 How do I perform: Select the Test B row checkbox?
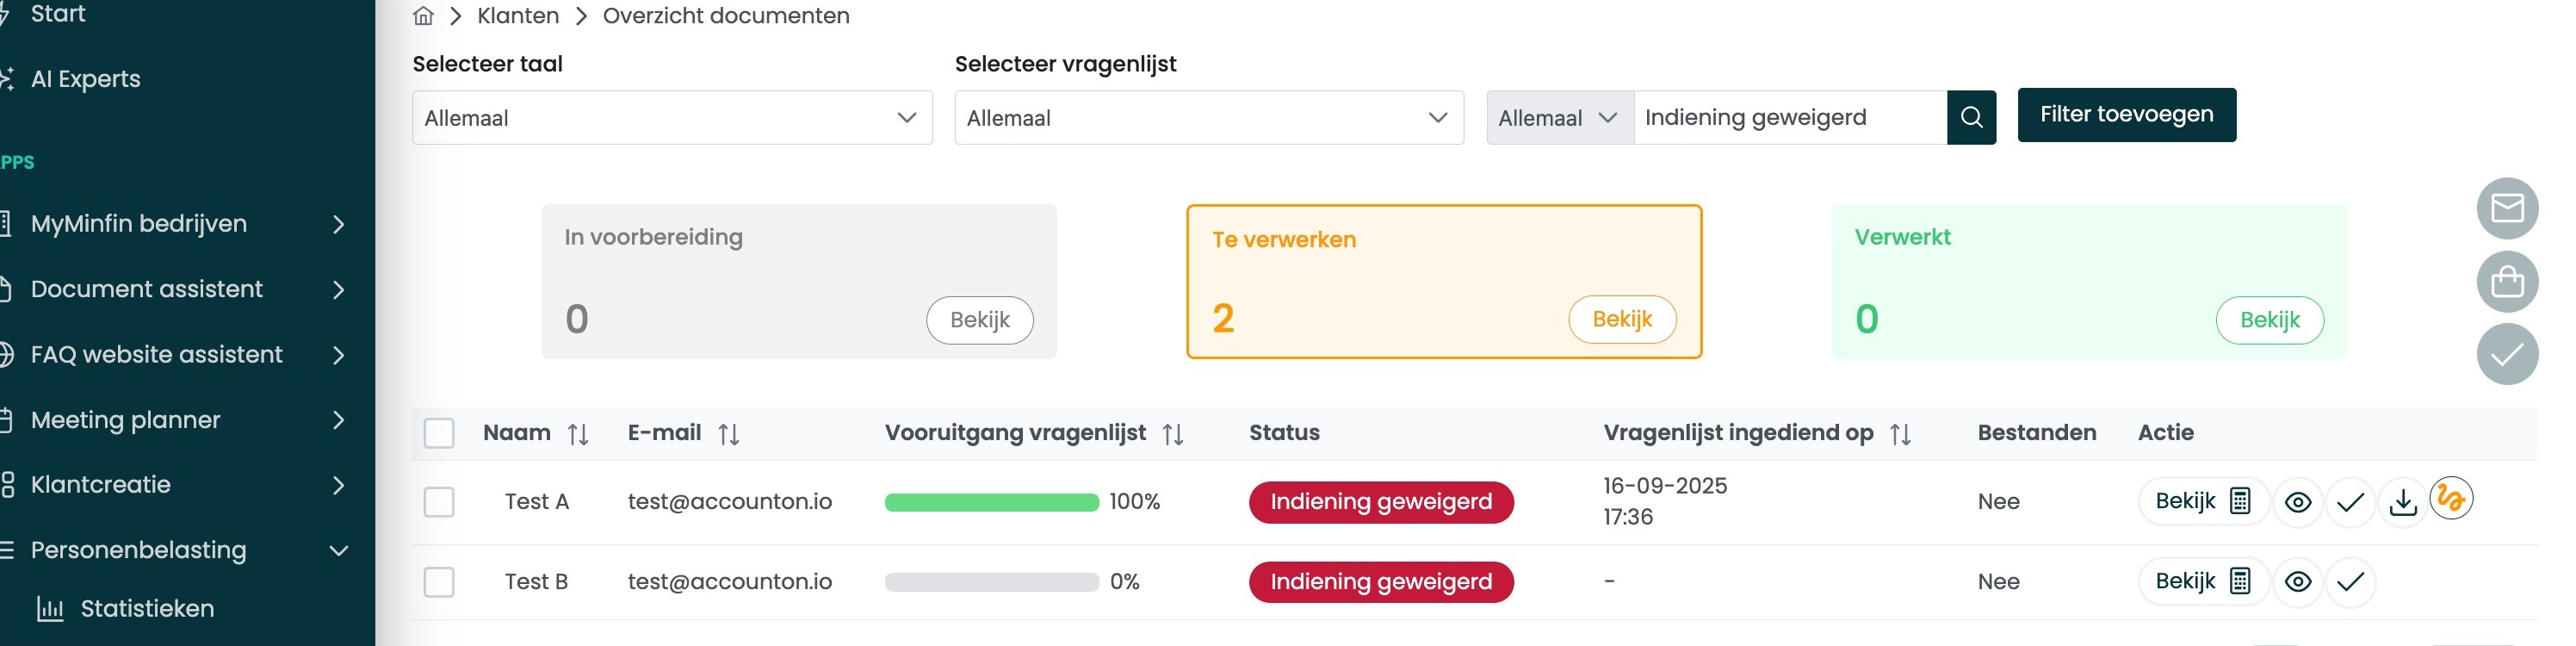439,582
